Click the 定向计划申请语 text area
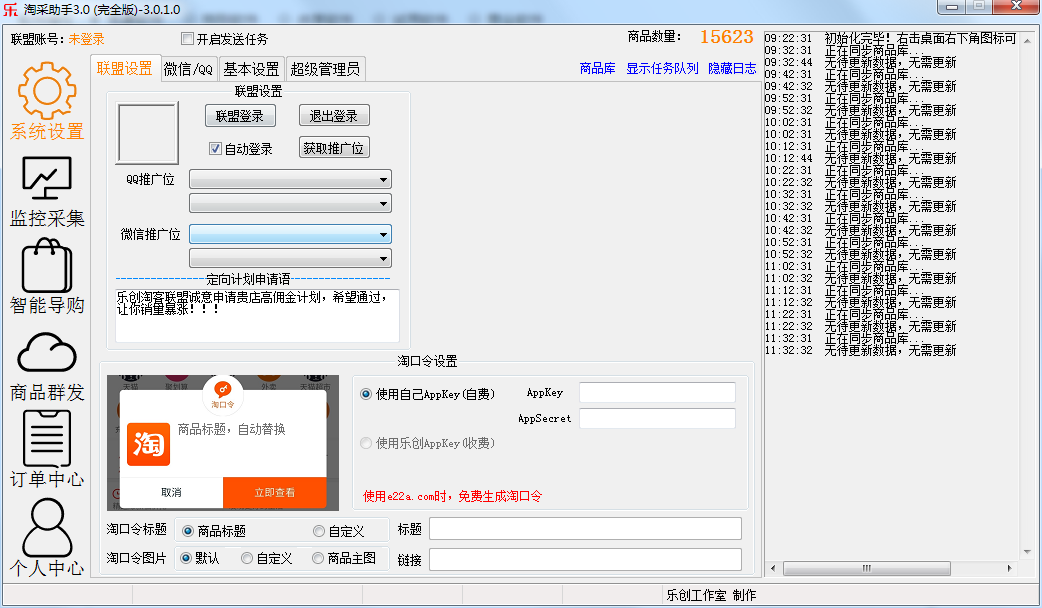1042x608 pixels. 257,316
